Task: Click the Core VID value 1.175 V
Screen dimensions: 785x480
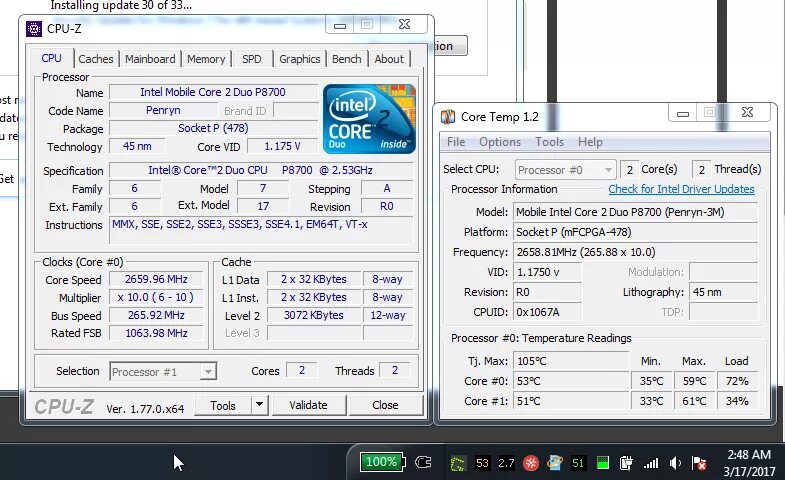Action: (282, 146)
